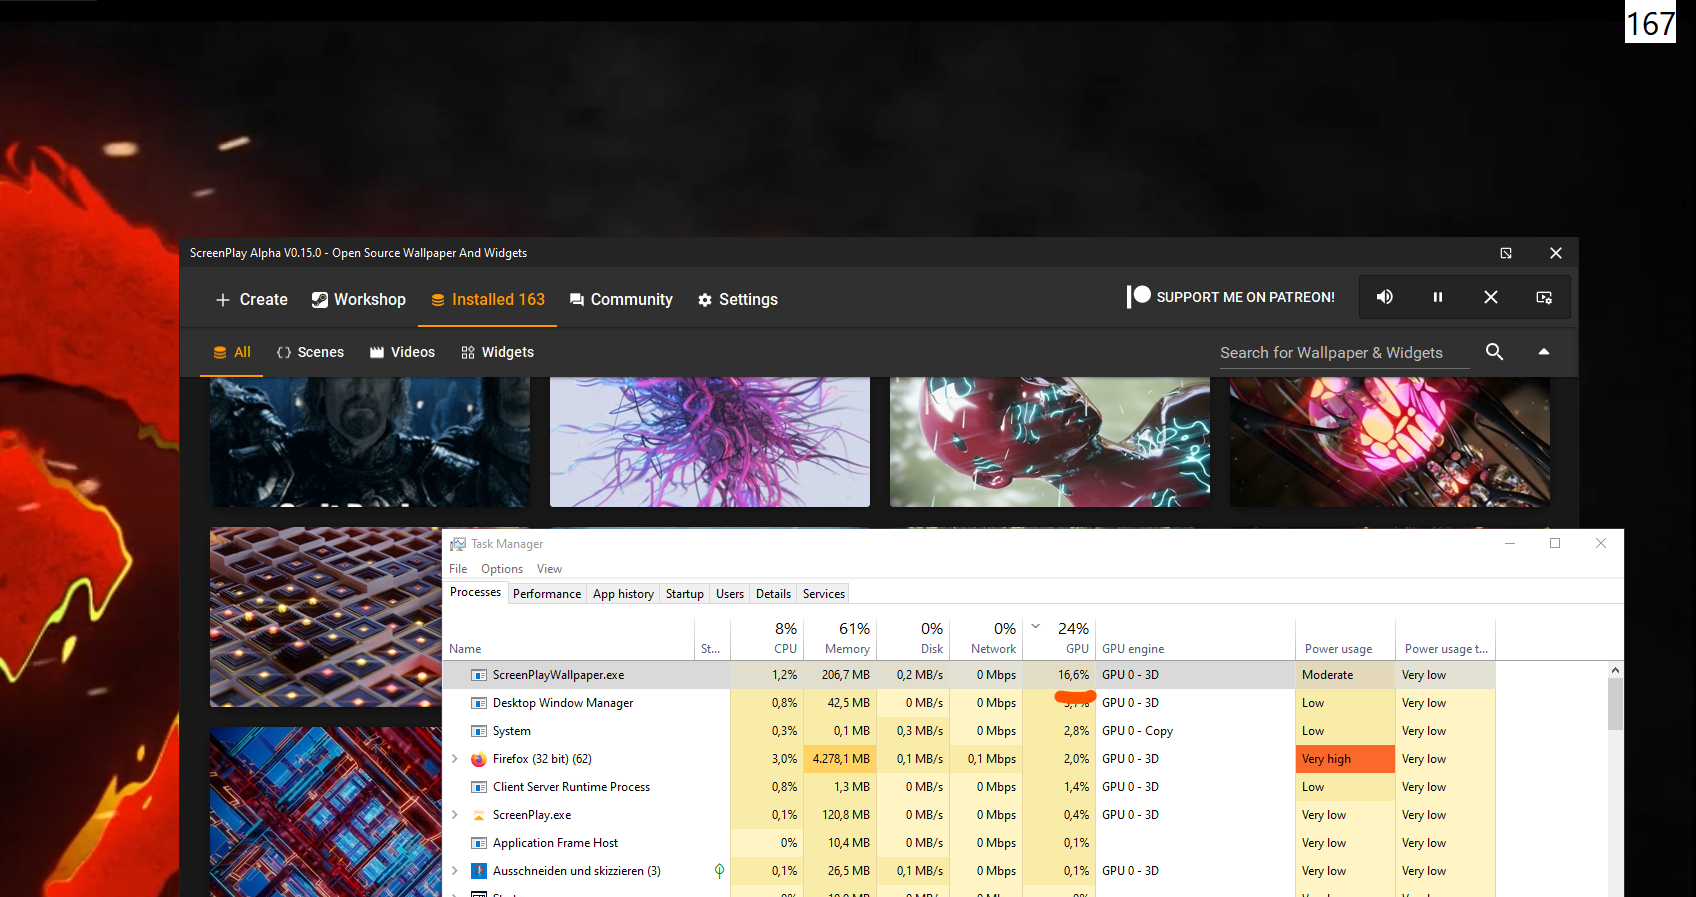Click the 4.278,1 MB memory cell
The width and height of the screenshot is (1696, 897).
(840, 759)
